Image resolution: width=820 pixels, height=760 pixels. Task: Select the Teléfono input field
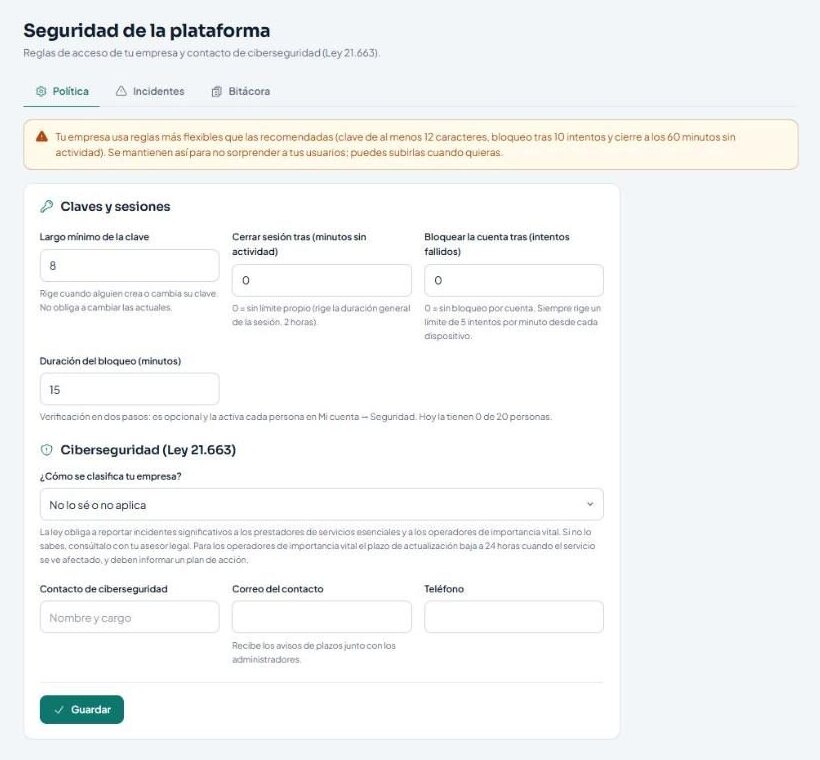(514, 617)
